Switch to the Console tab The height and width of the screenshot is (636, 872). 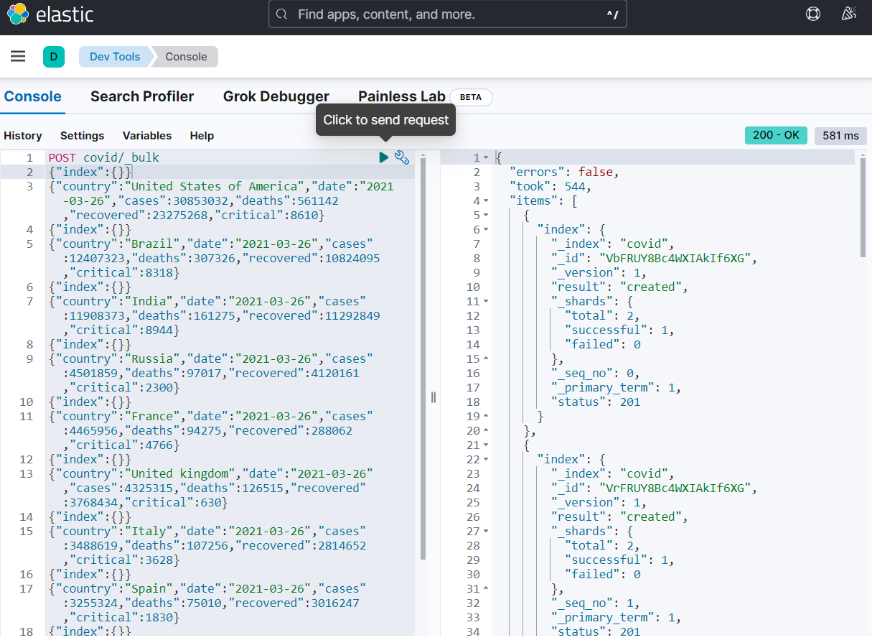click(x=32, y=97)
